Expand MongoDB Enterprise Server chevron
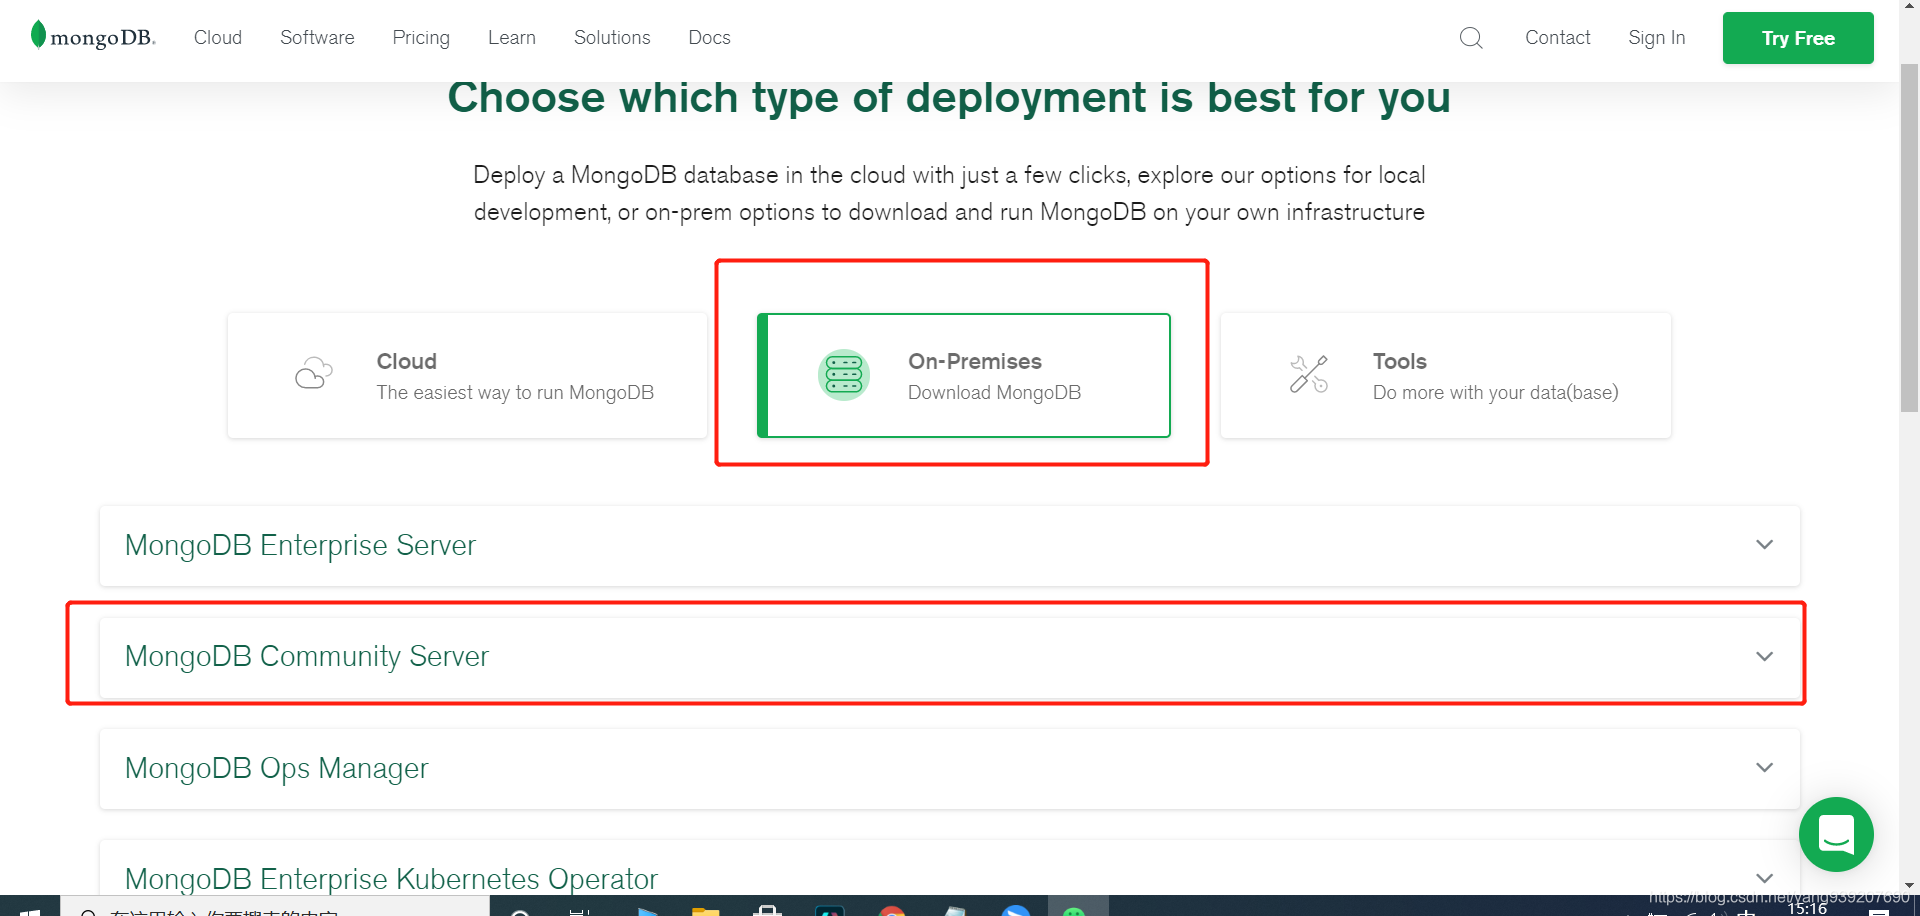This screenshot has height=916, width=1920. 1764,545
